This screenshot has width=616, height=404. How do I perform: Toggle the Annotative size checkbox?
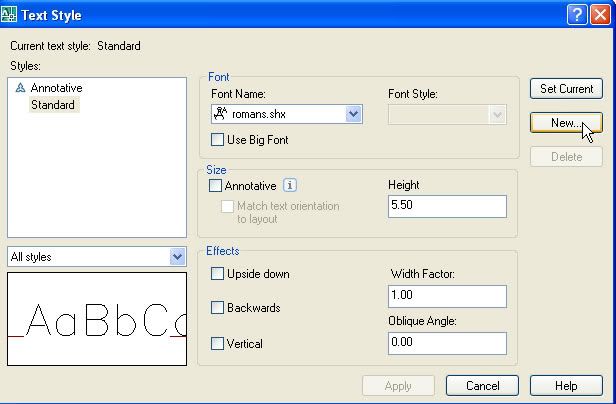pyautogui.click(x=216, y=185)
